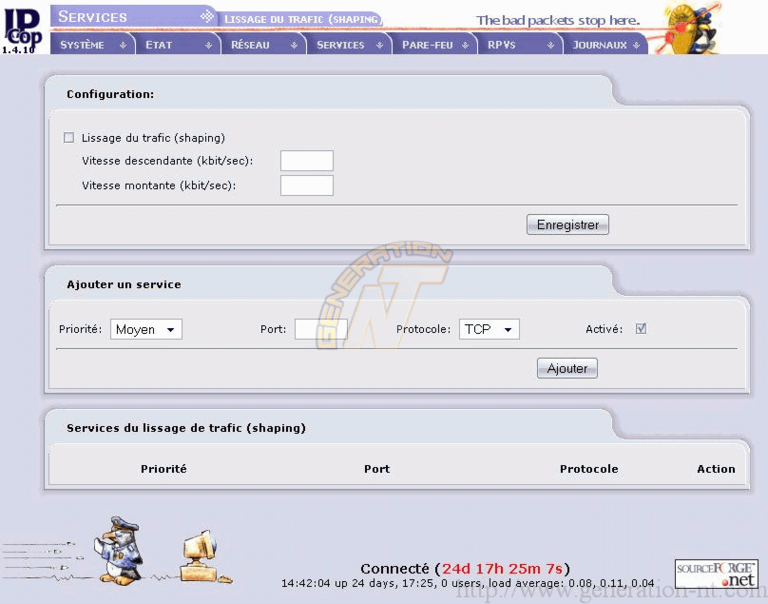Viewport: 768px width, 604px height.
Task: Click the Priorité column header
Action: point(164,469)
